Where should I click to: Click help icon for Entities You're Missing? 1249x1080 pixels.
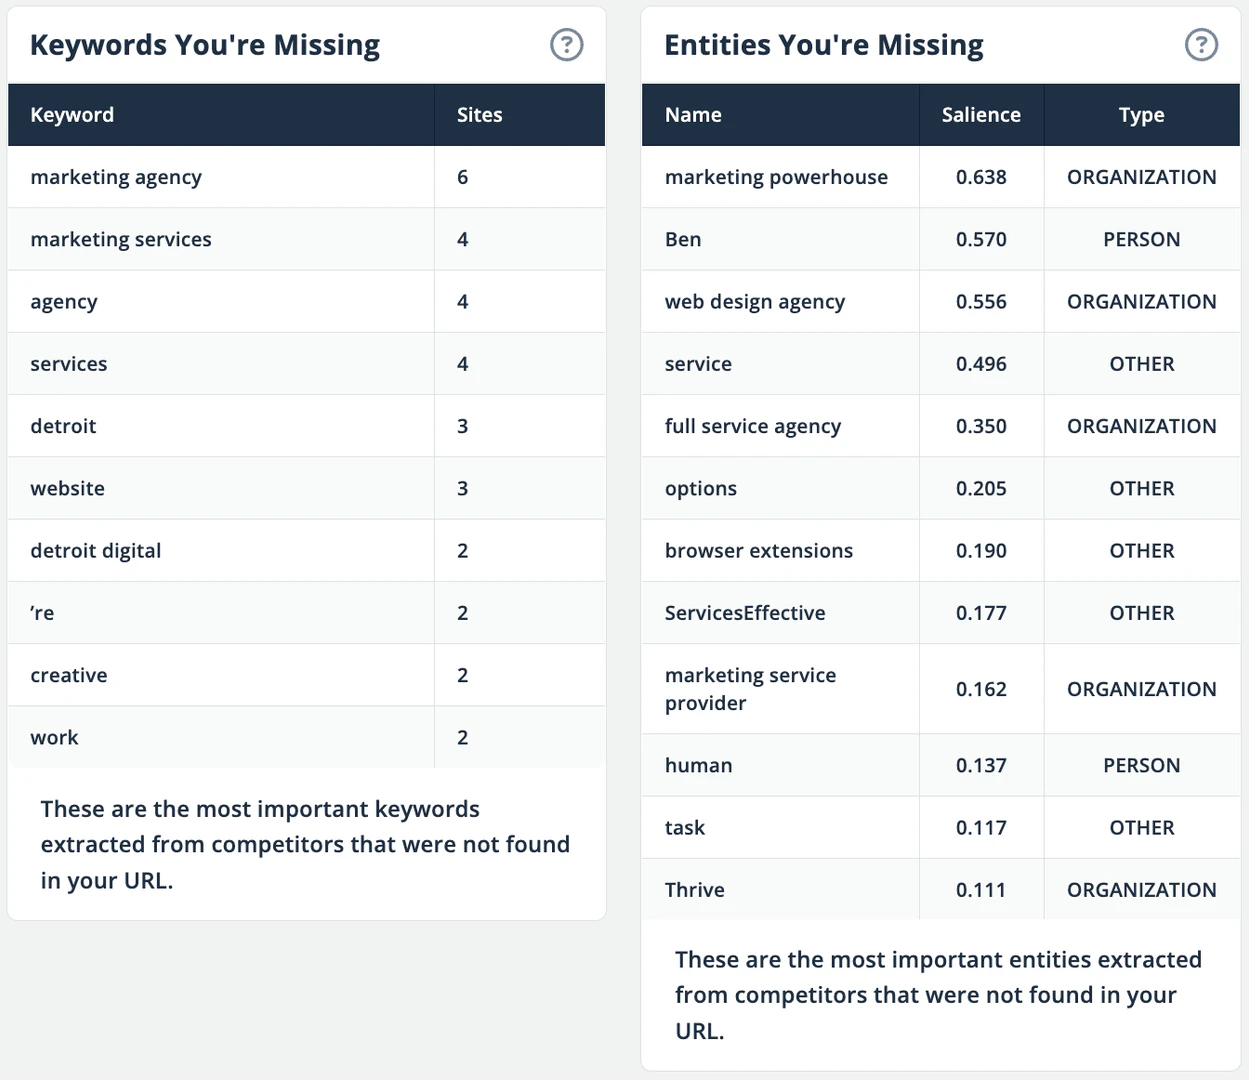pos(1201,45)
